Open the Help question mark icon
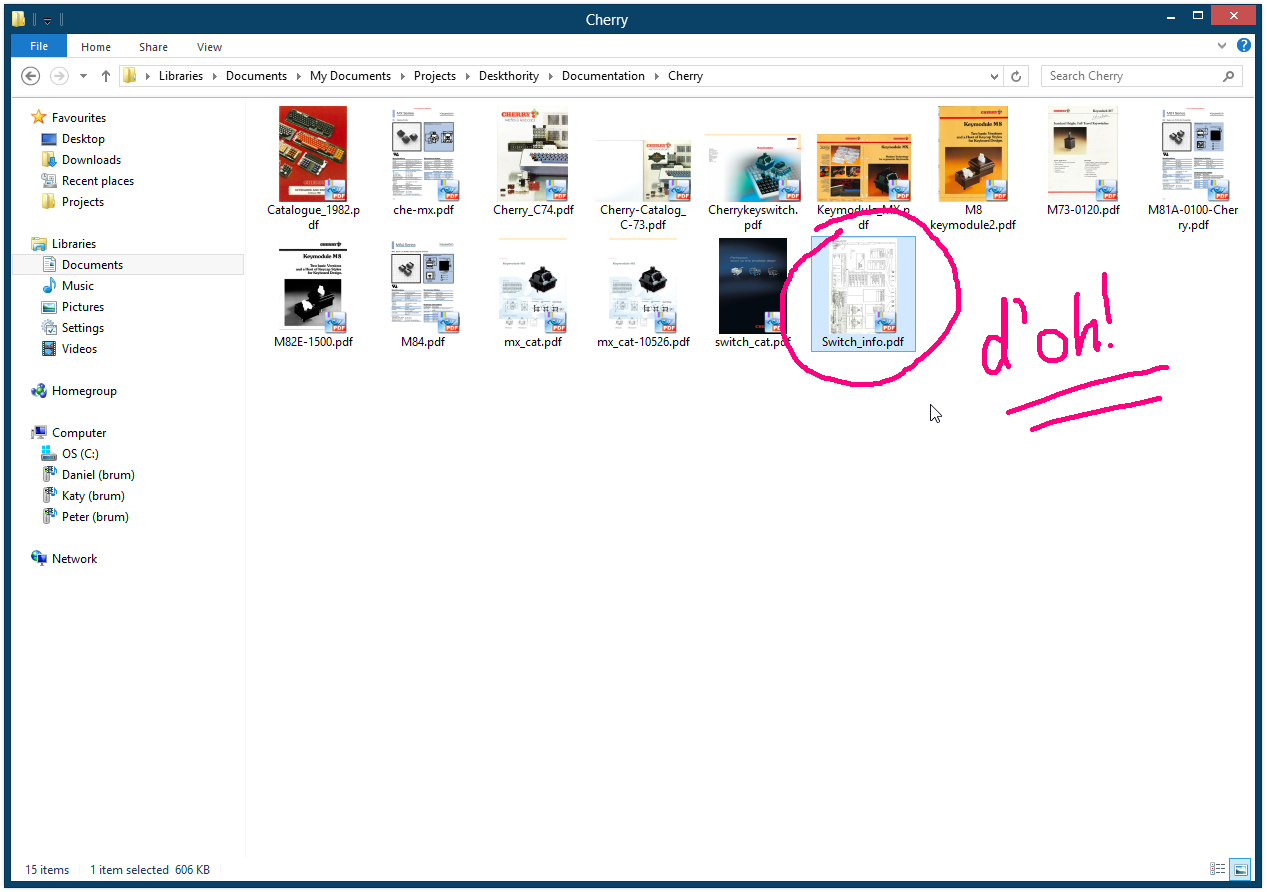 pyautogui.click(x=1244, y=46)
